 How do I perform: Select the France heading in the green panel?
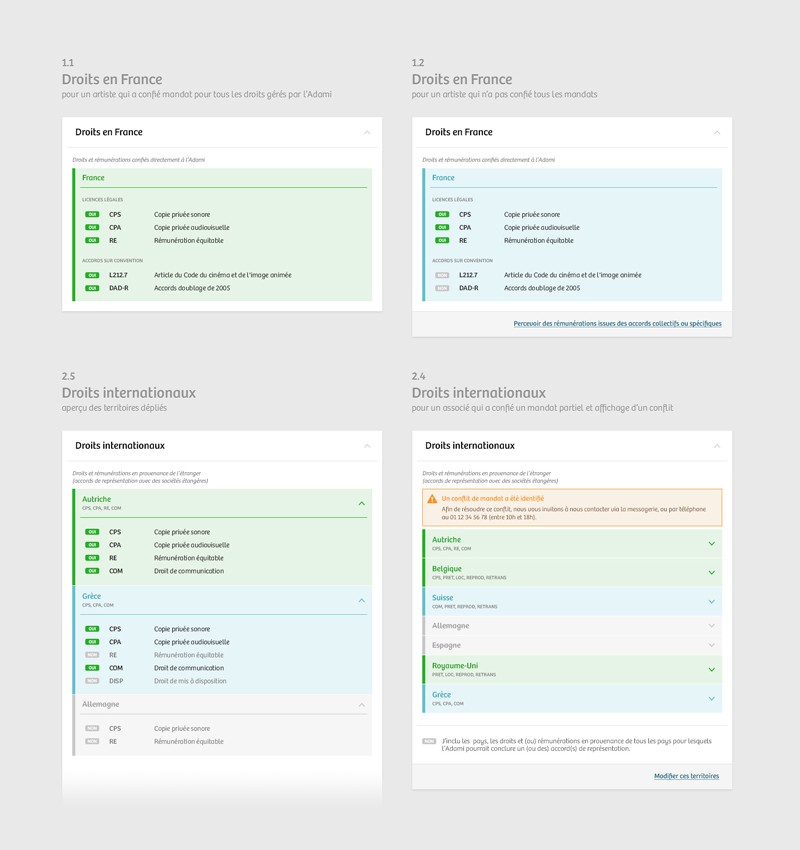pyautogui.click(x=93, y=178)
